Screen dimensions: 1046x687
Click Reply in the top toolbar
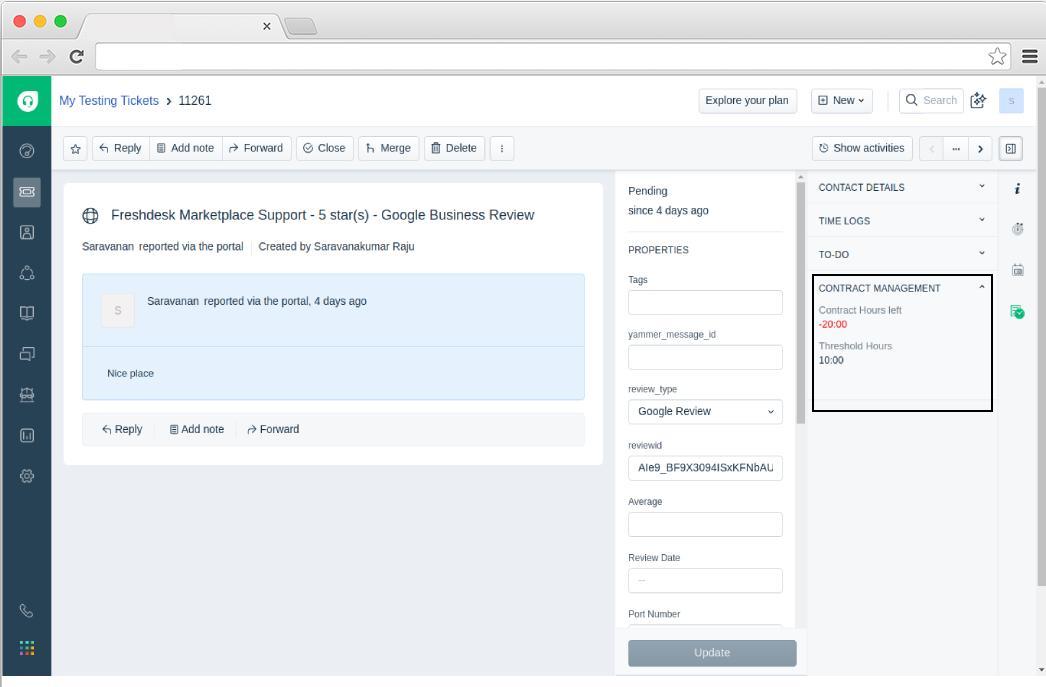[121, 148]
